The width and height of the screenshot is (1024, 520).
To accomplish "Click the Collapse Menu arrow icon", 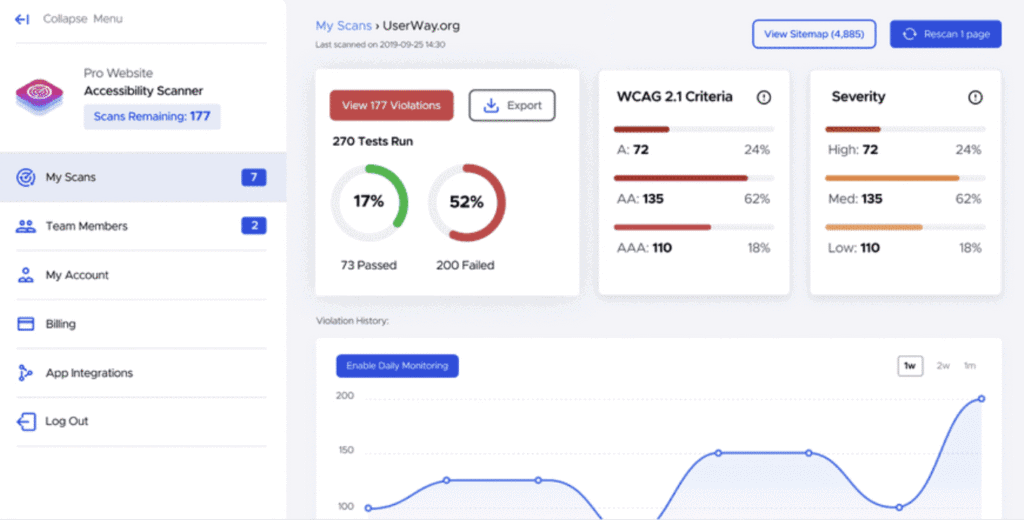I will 22,19.
